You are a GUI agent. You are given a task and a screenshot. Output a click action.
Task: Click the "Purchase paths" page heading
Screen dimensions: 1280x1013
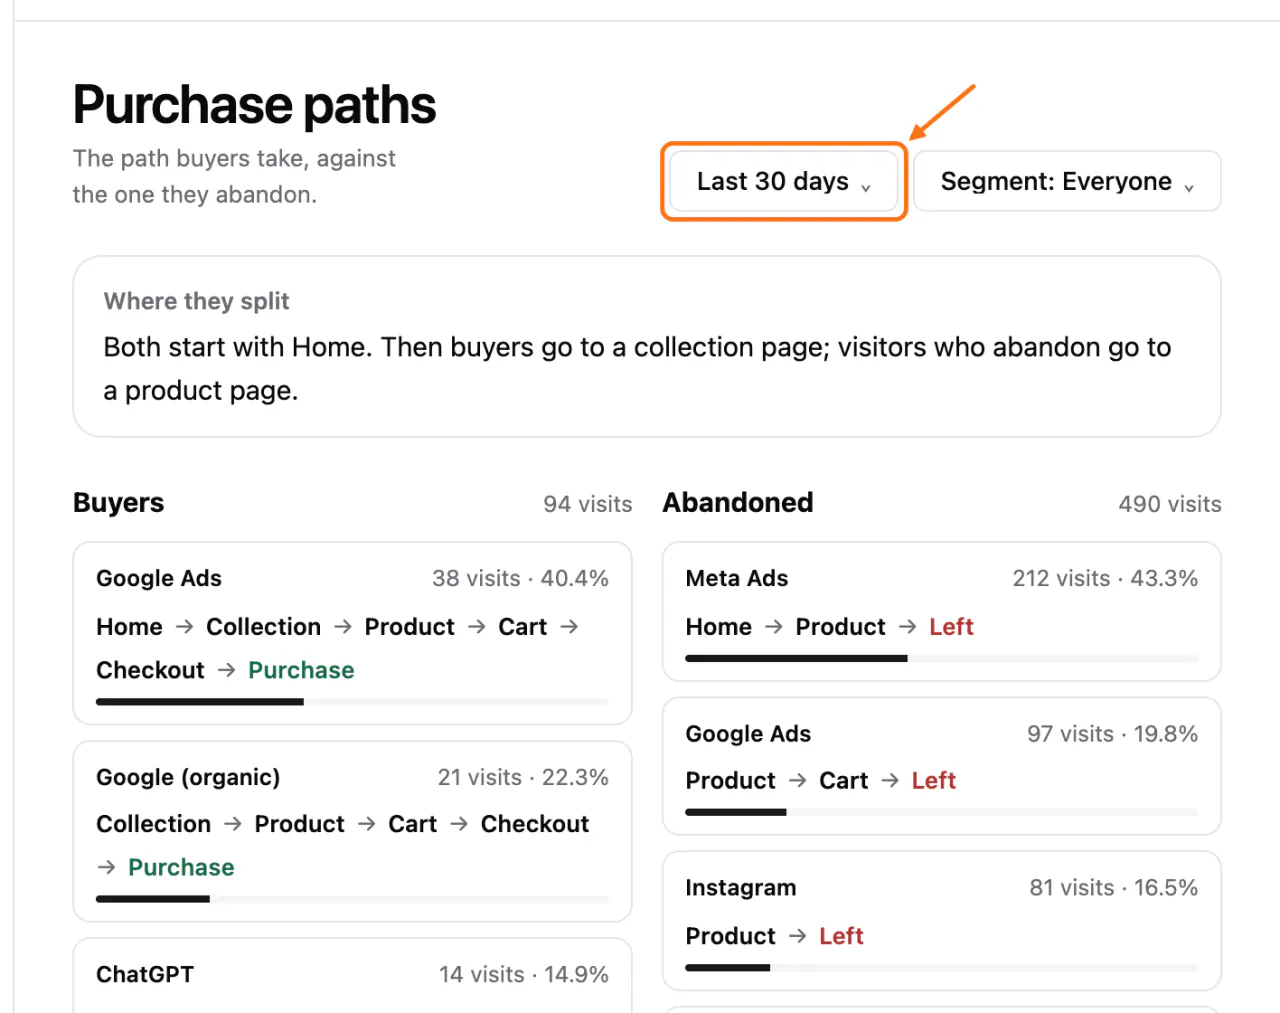(254, 105)
